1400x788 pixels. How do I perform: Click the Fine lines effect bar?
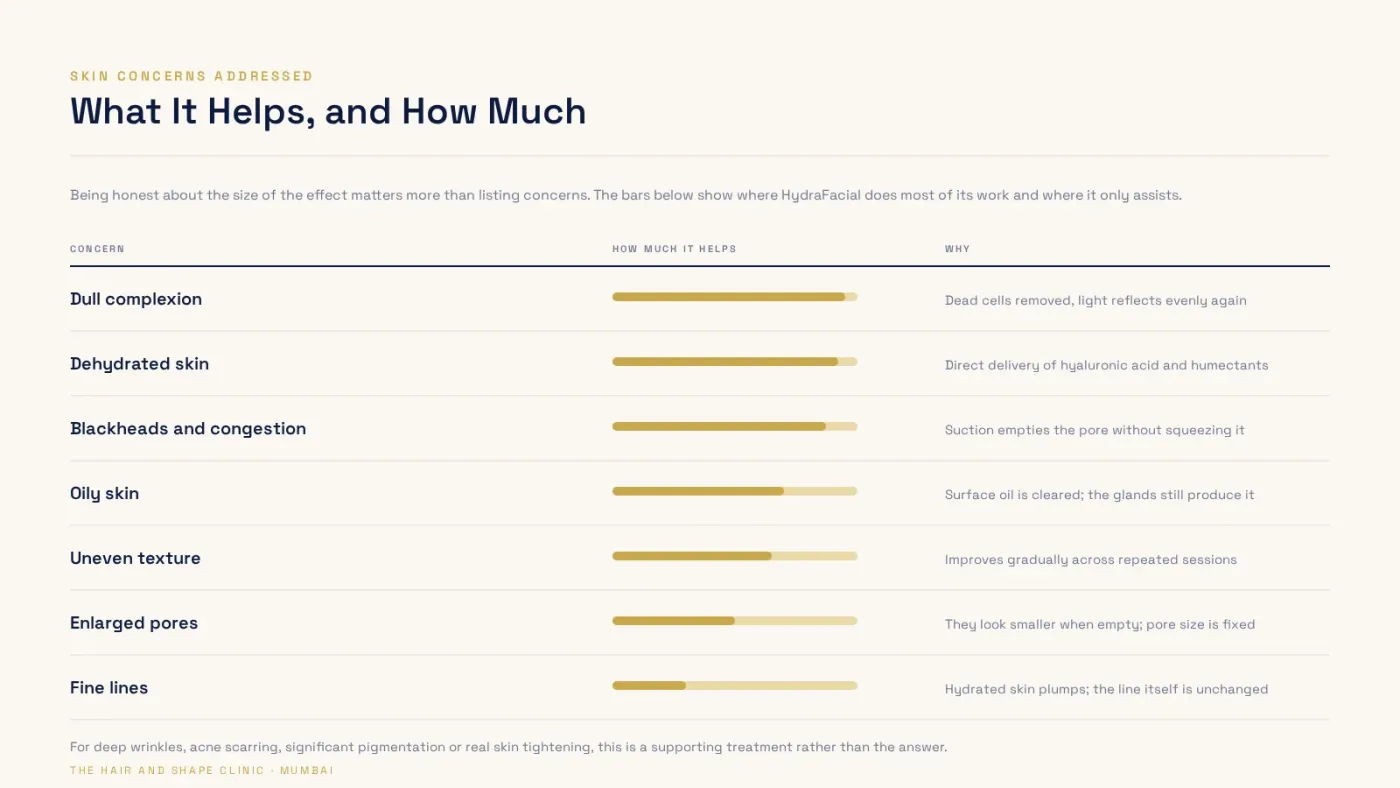[735, 685]
